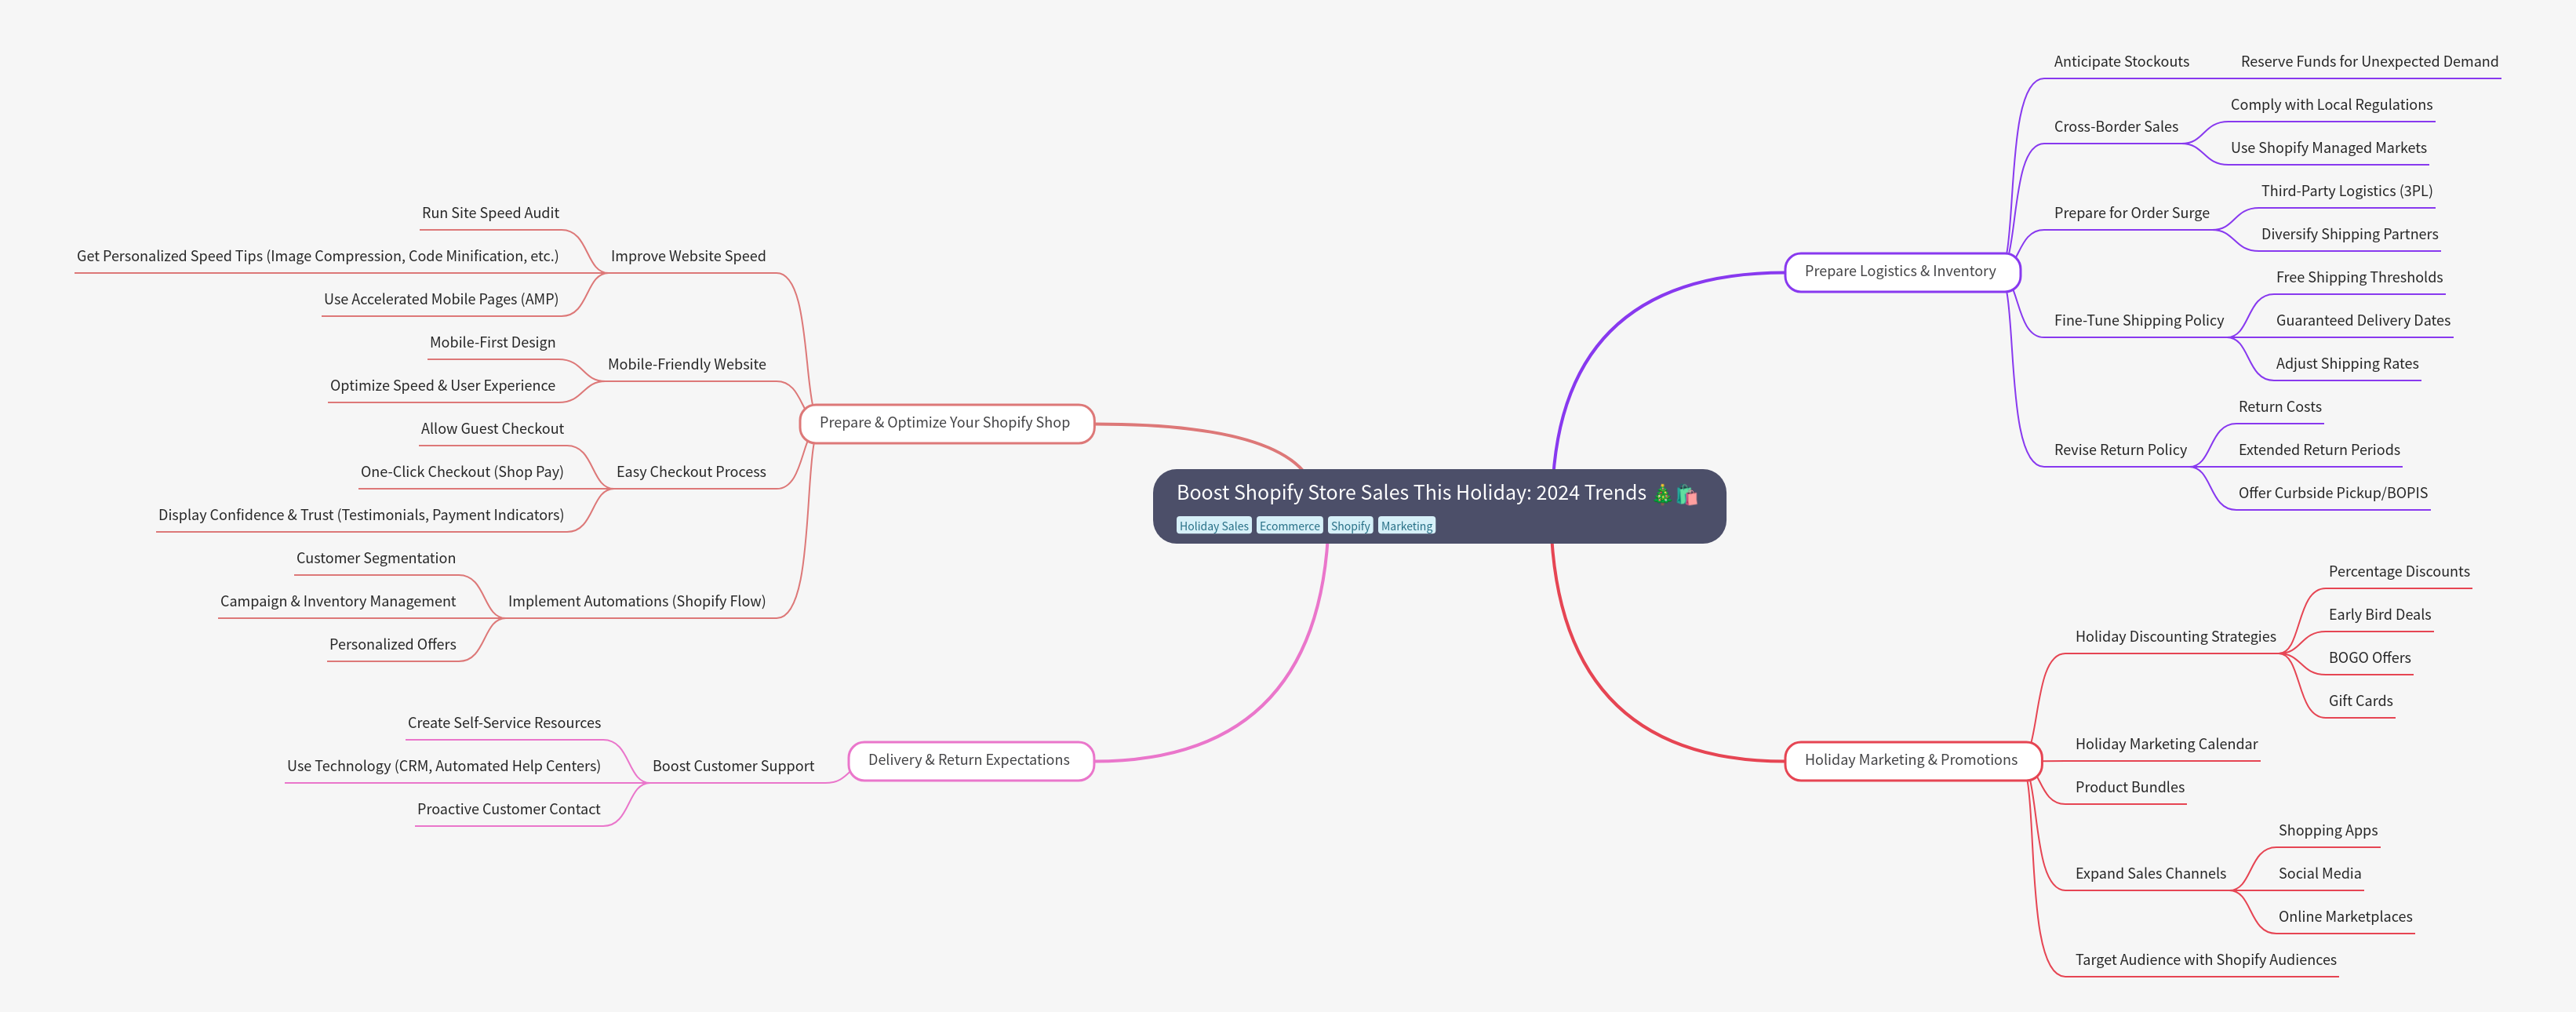Click the 'BOGO Offers' subtopic
Viewport: 2576px width, 1012px height.
[x=2369, y=658]
